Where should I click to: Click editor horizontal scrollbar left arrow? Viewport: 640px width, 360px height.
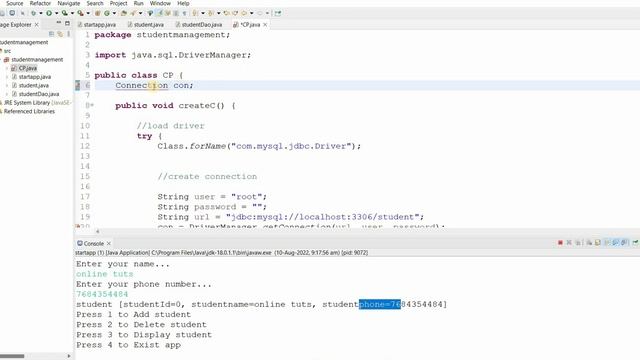point(98,231)
